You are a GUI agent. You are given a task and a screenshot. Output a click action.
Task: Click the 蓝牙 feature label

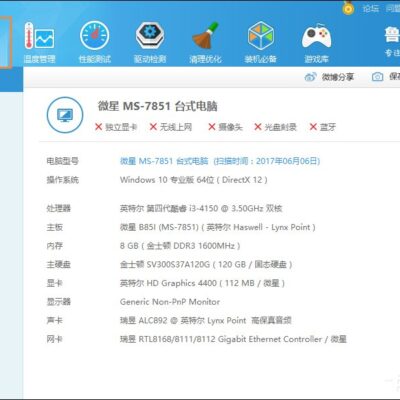point(328,127)
